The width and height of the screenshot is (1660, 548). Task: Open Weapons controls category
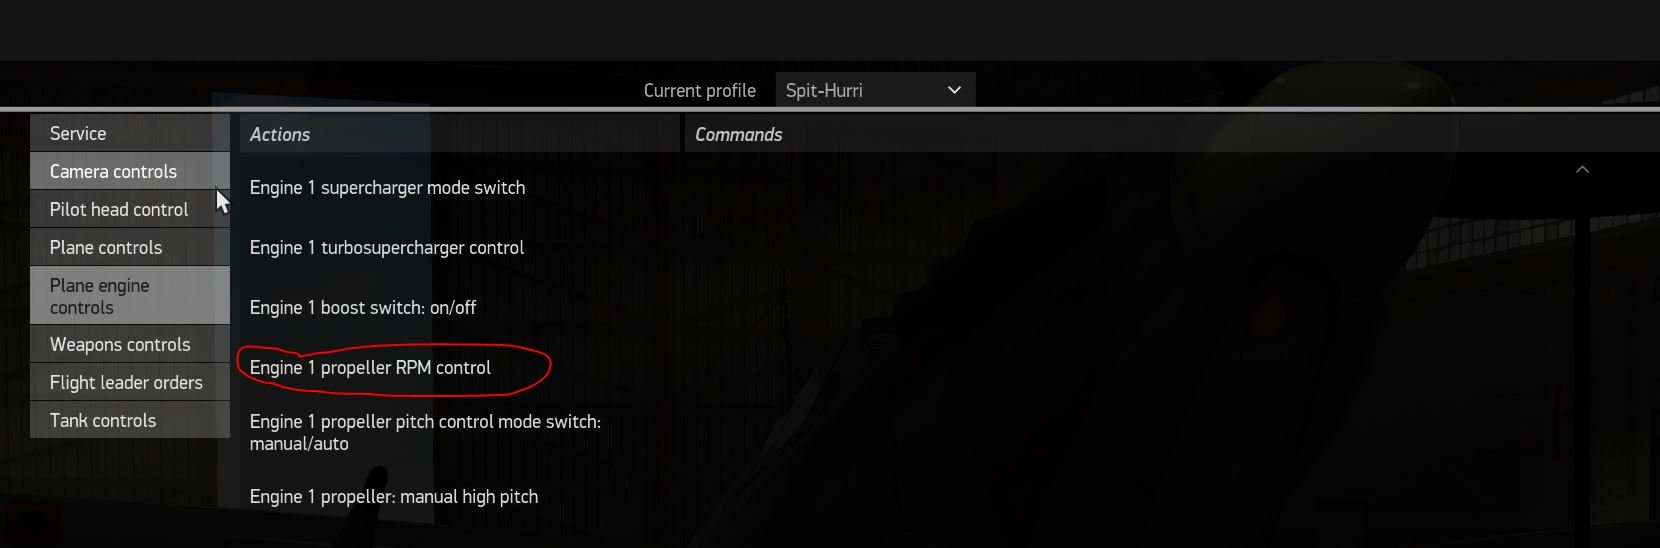pos(130,344)
